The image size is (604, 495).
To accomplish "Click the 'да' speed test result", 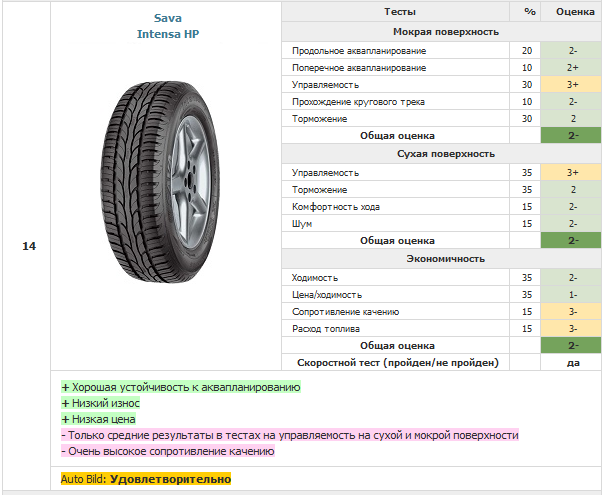I will (x=573, y=363).
